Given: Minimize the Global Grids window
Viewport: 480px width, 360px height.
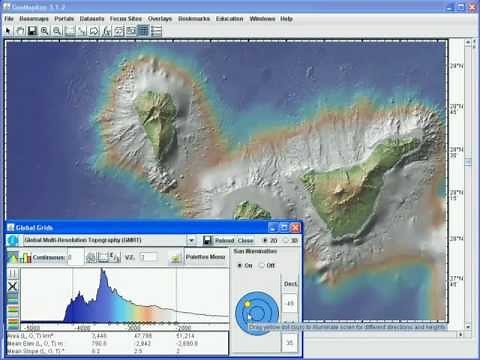Looking at the screenshot, I should click(x=273, y=228).
